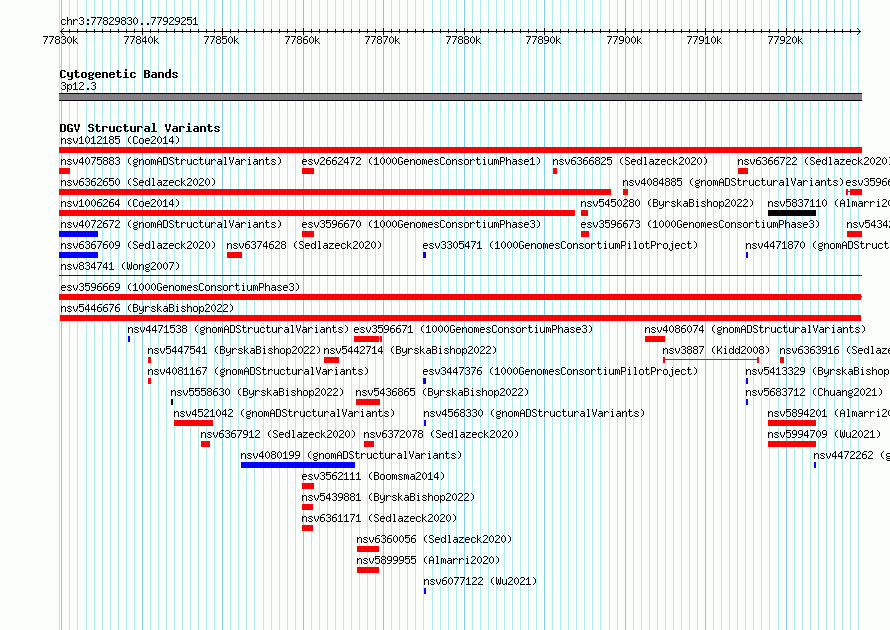Select nsv4081167 gnomADStructuralVariants label
Image resolution: width=890 pixels, height=630 pixels.
[x=258, y=371]
